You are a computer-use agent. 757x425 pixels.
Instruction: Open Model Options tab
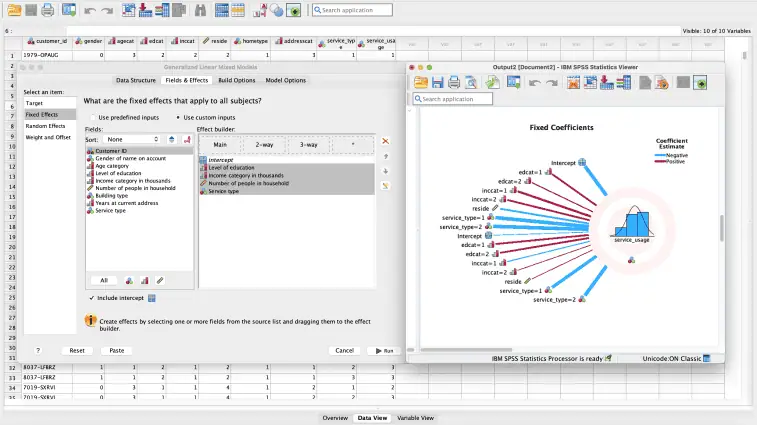coord(286,80)
